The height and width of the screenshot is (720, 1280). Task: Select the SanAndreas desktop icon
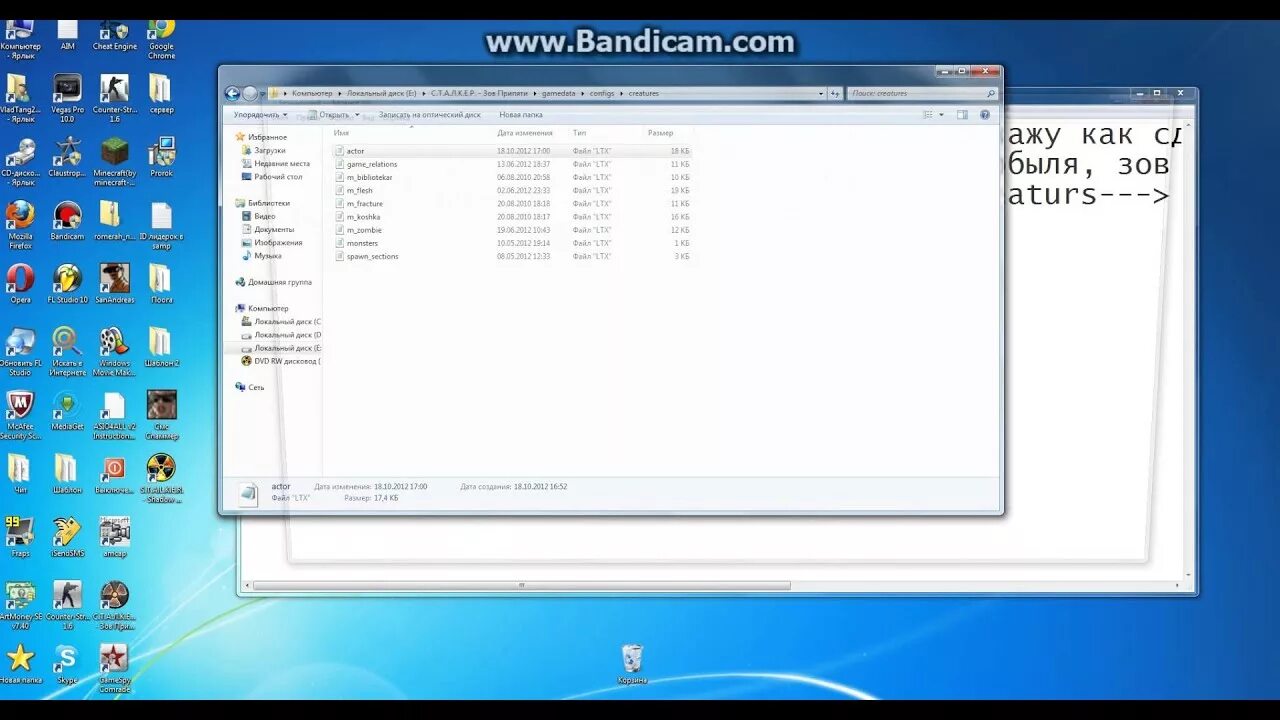[x=114, y=284]
